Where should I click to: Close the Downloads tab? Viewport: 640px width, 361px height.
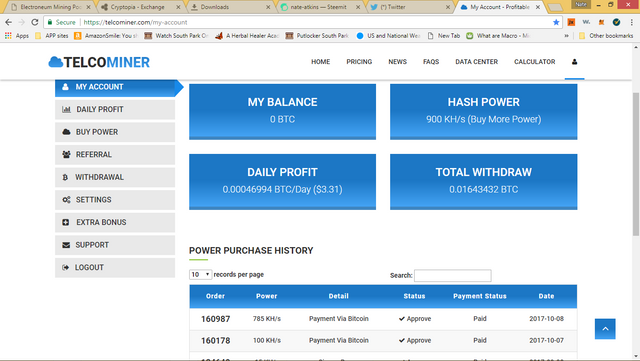click(x=268, y=7)
